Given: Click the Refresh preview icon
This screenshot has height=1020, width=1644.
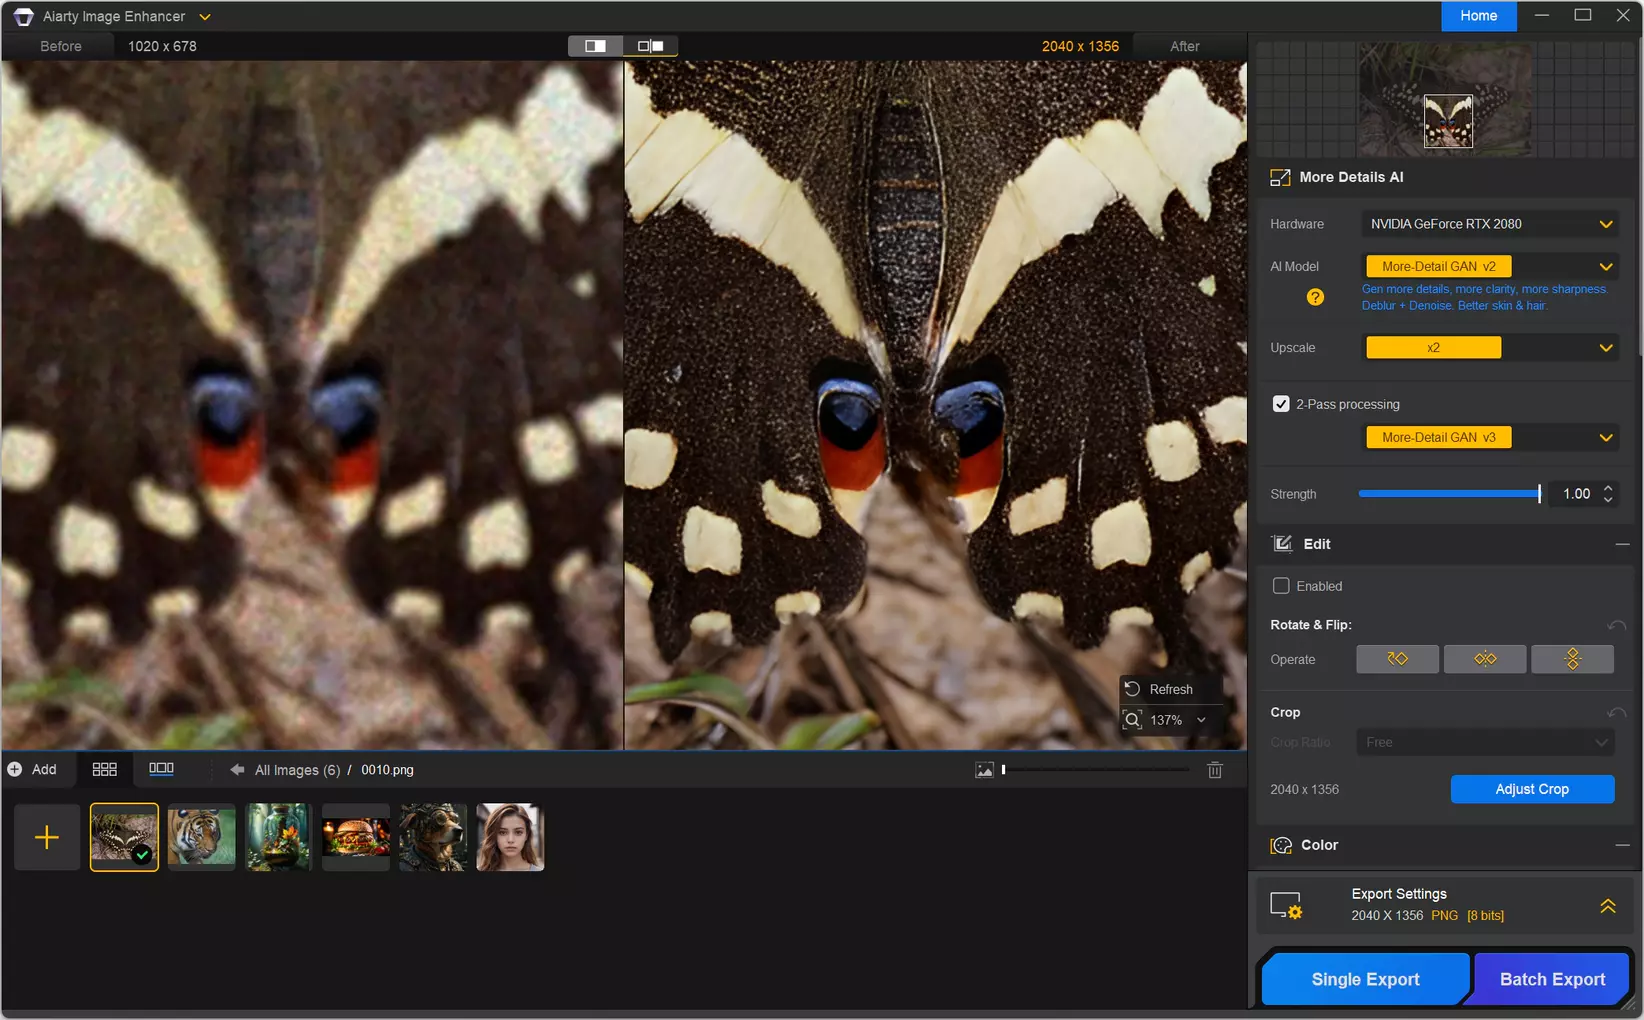Looking at the screenshot, I should point(1132,689).
